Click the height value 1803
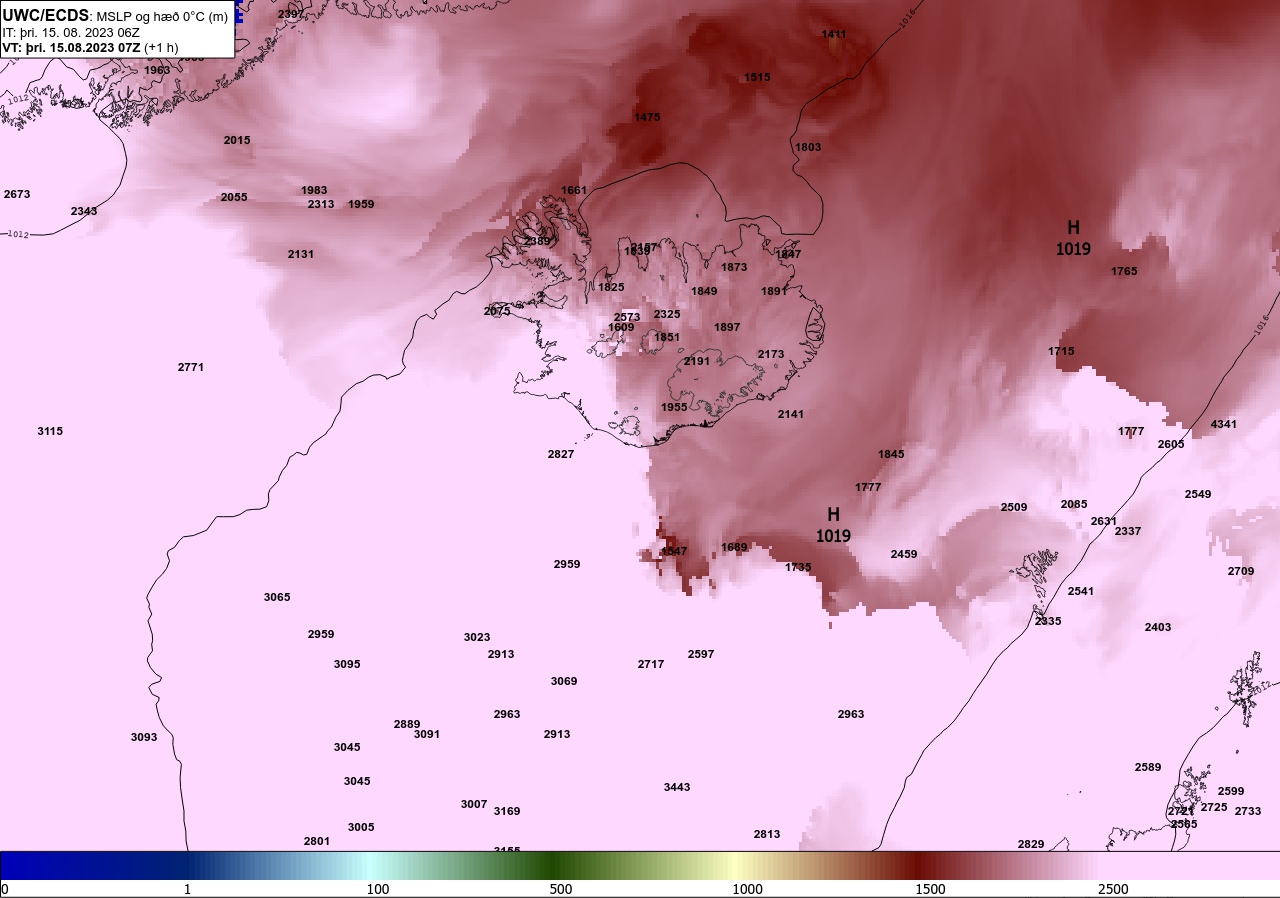 point(808,147)
